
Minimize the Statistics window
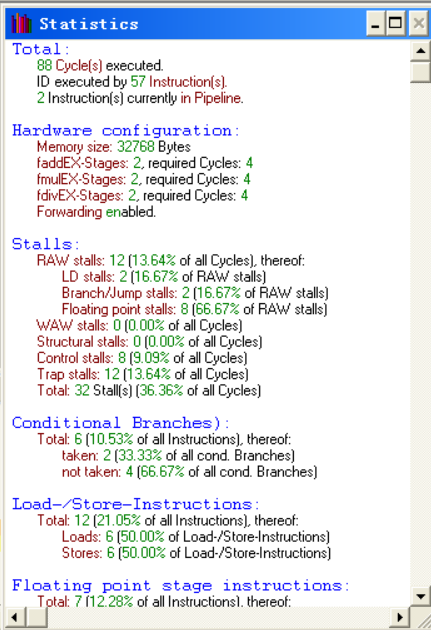click(376, 23)
